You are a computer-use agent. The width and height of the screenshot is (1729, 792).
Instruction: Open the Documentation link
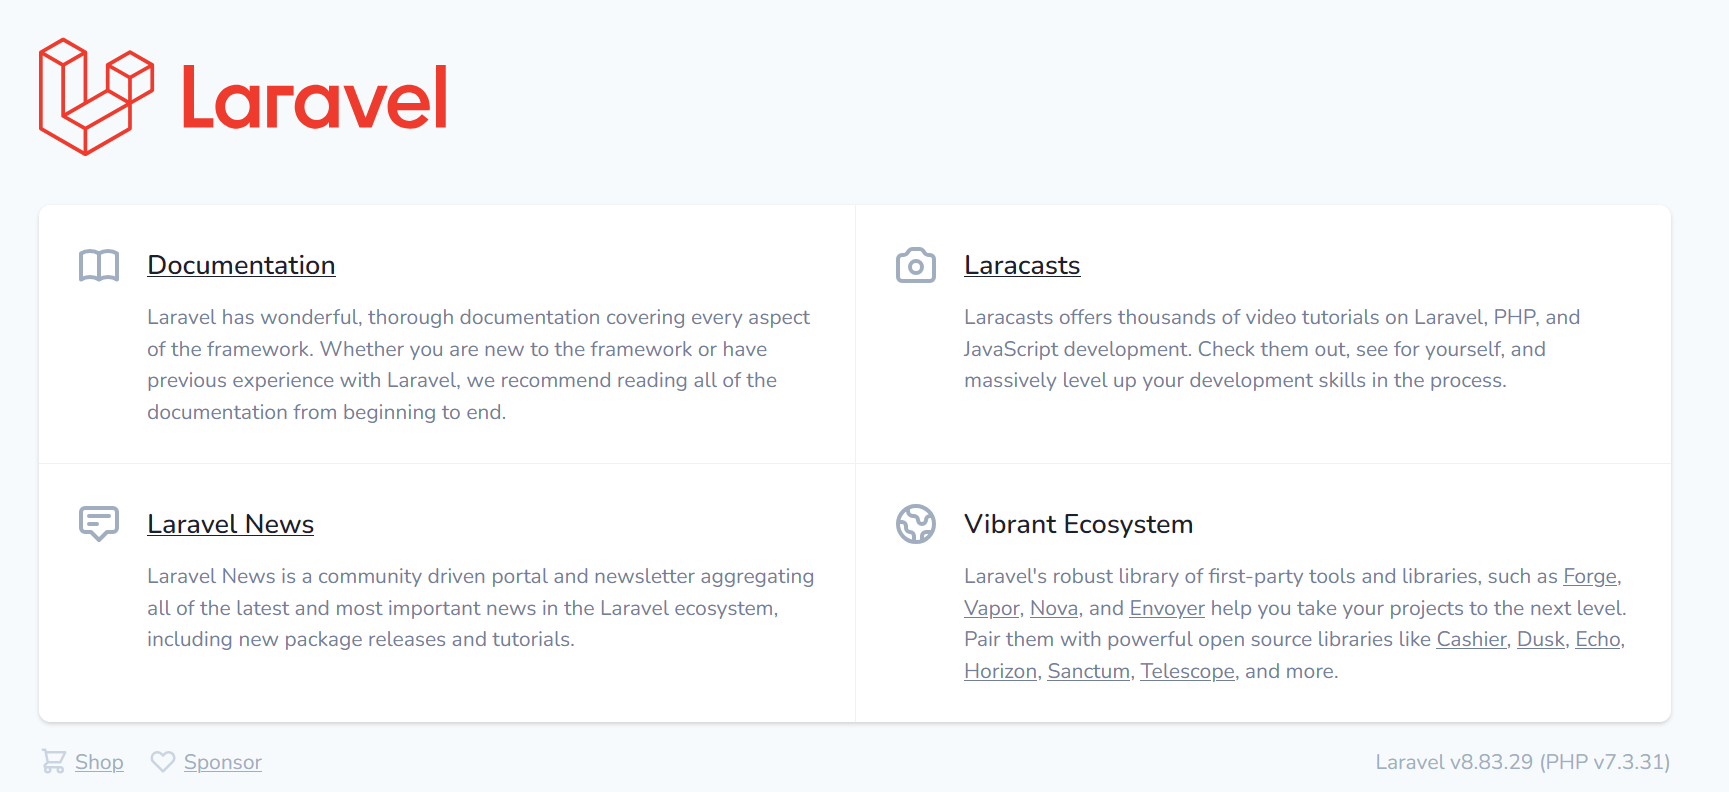pos(241,265)
